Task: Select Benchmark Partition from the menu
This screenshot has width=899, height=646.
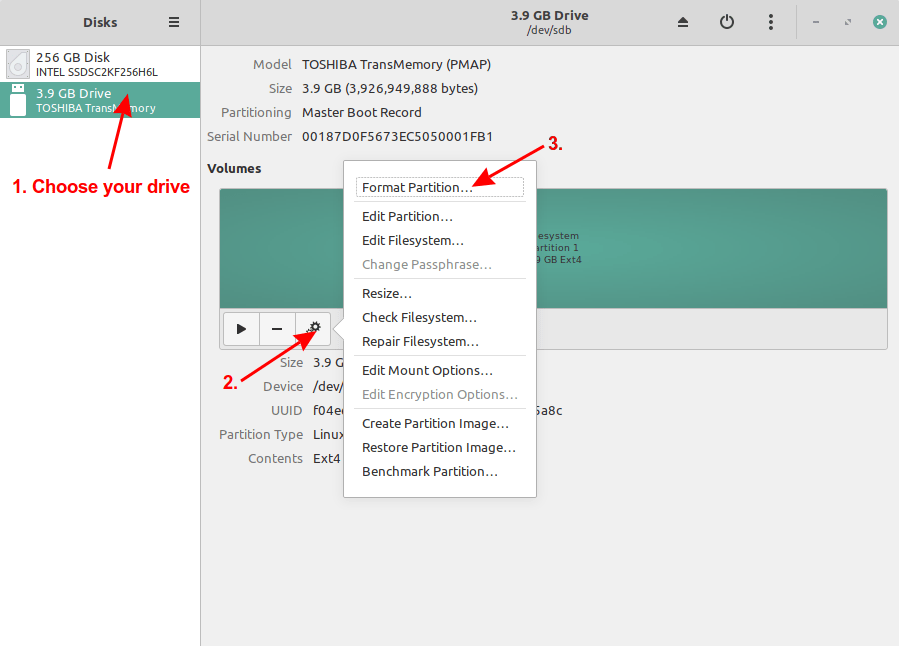Action: coord(430,471)
